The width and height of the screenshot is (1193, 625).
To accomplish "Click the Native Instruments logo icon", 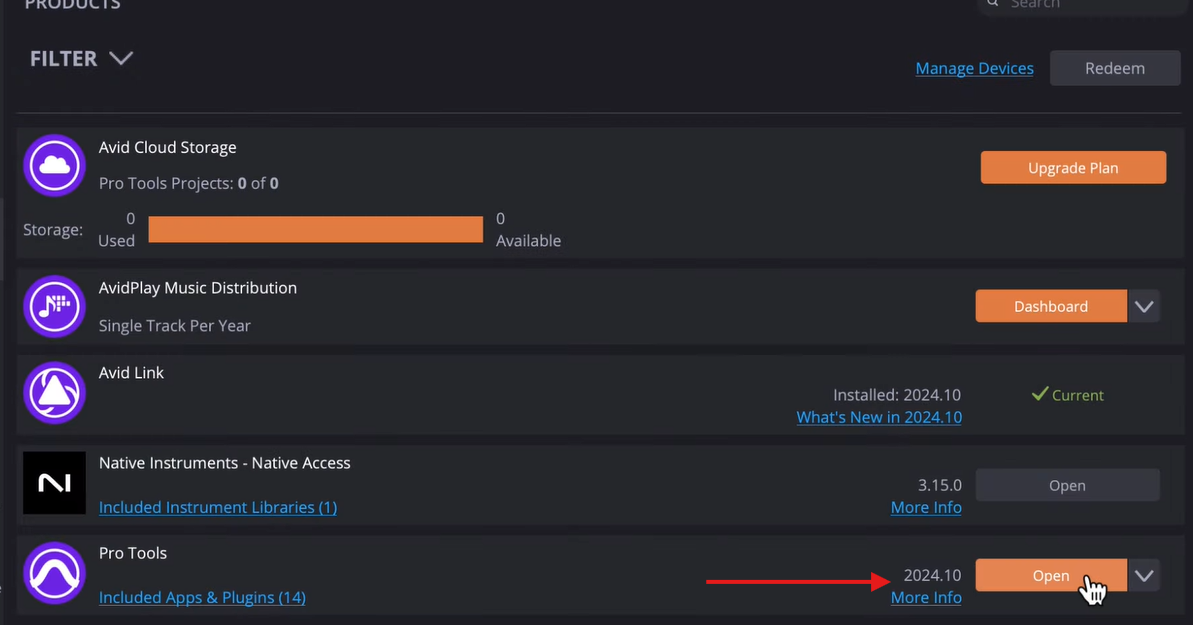I will click(54, 483).
